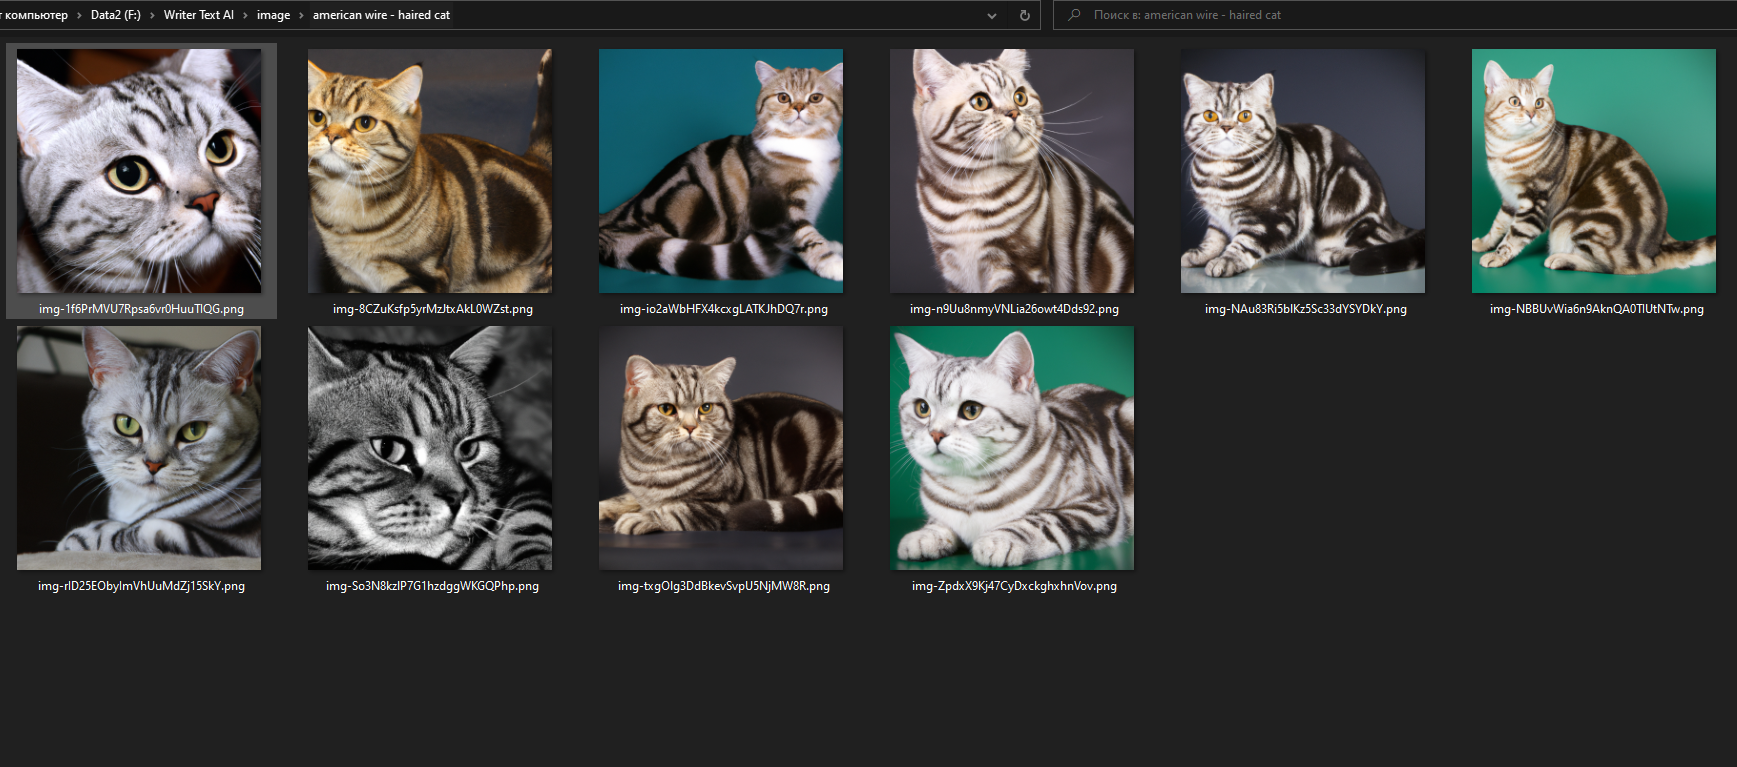Screen dimensions: 1737x767
Task: Select thumbnail img-io2aWbHFX4kcxgLATKJhDQ7r.png
Action: (x=721, y=171)
